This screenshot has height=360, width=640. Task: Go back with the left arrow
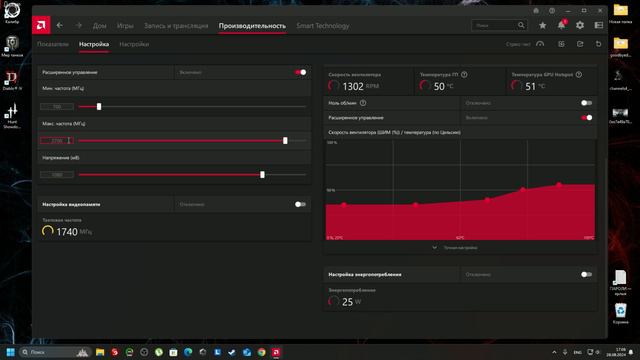point(60,25)
